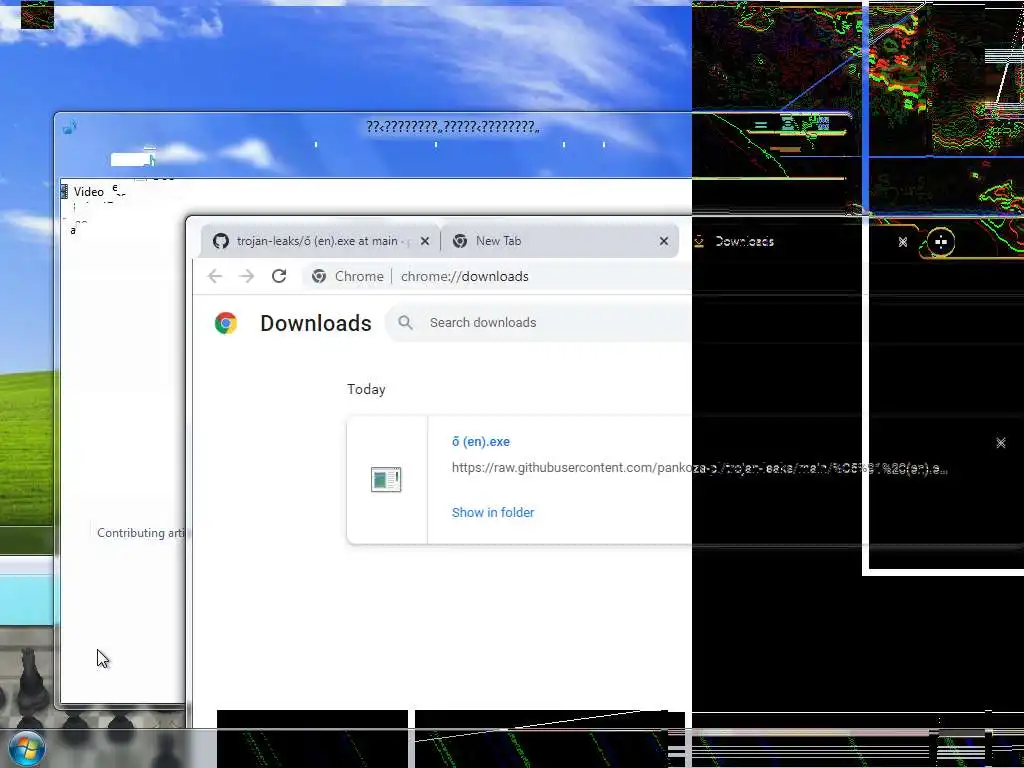
Task: Click the browser back arrow
Action: pyautogui.click(x=215, y=276)
